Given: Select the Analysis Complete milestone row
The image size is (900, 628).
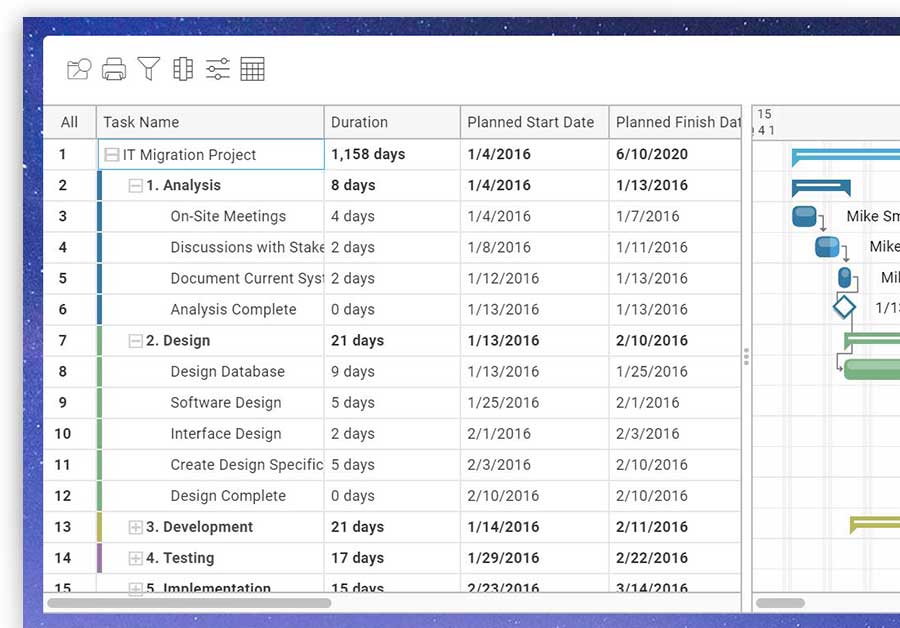Looking at the screenshot, I should click(x=393, y=309).
